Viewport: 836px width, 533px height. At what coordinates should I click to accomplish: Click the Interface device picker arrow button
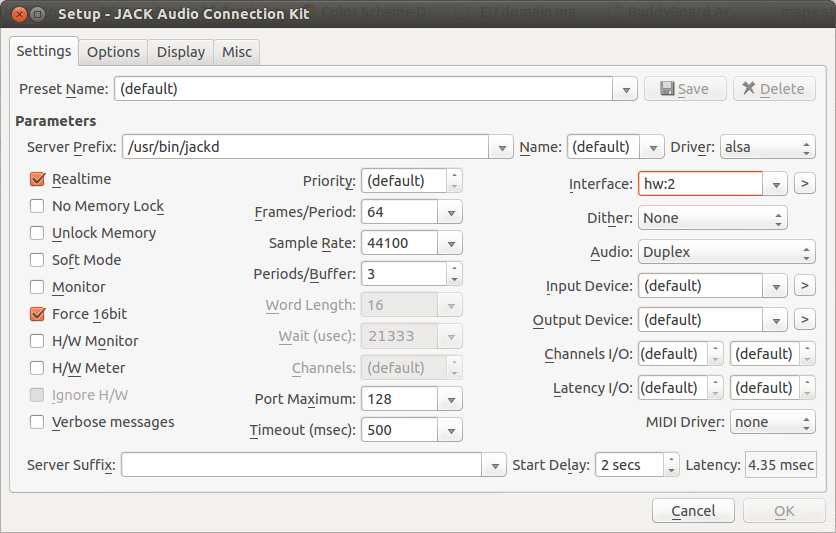805,184
